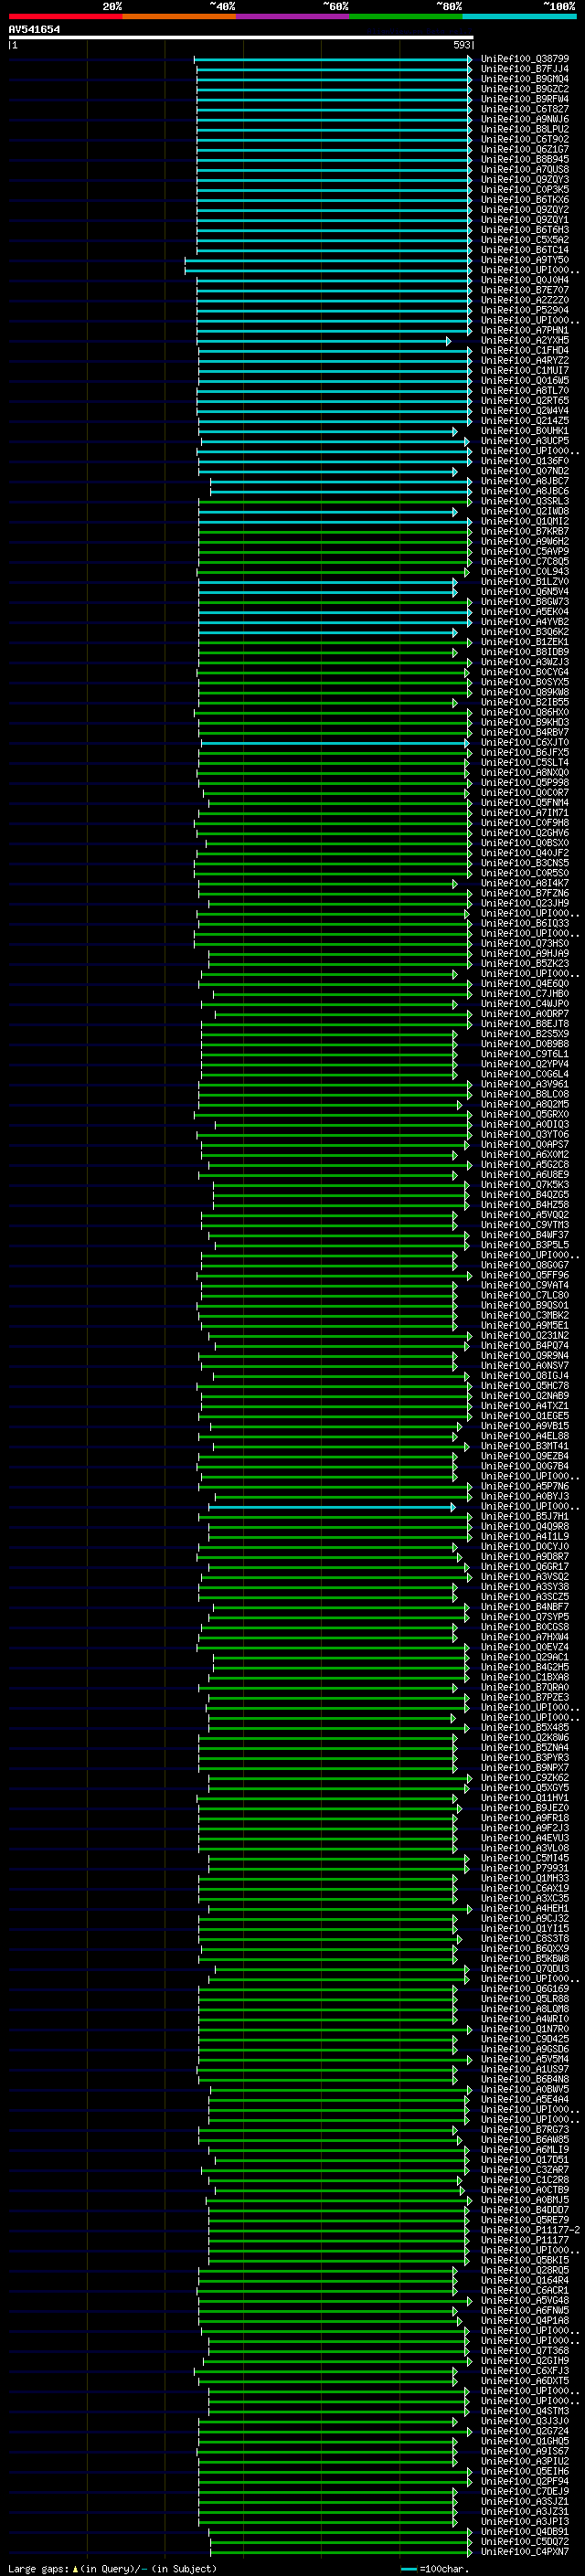The image size is (585, 2576).
Task: Select hit label UniRef100_Q2YPV4
Action: (525, 1064)
